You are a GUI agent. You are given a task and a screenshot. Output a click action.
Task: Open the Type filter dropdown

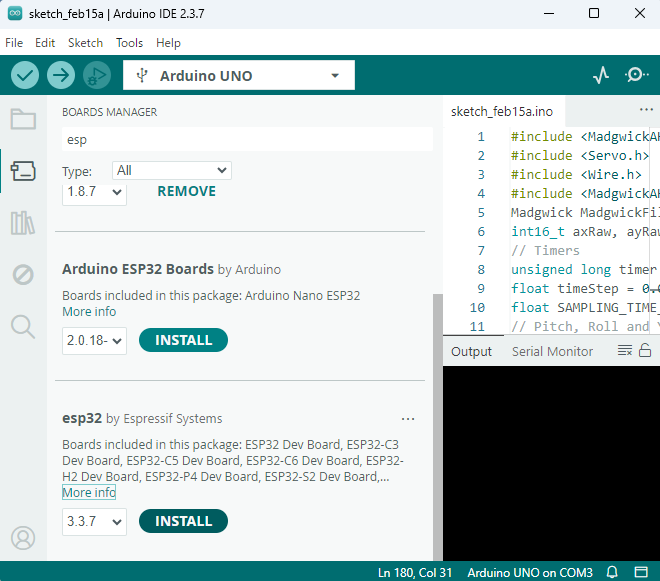(171, 171)
